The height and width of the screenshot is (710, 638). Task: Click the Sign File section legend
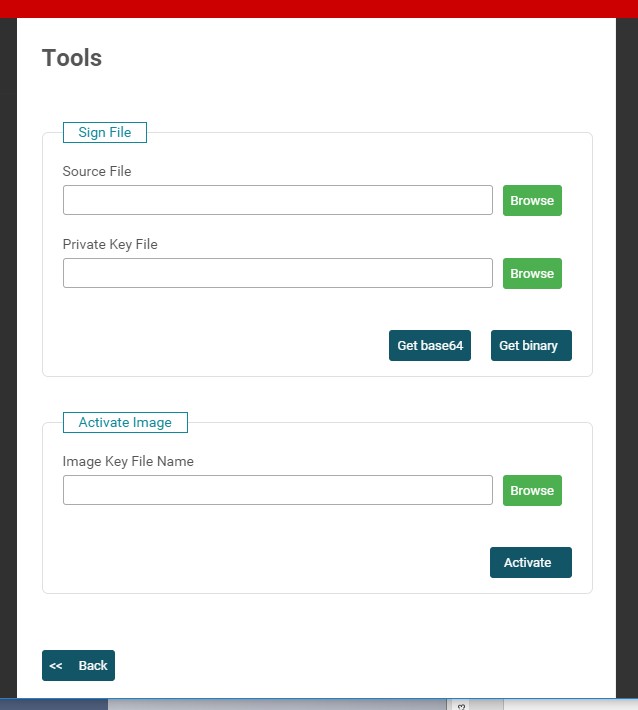[x=105, y=132]
